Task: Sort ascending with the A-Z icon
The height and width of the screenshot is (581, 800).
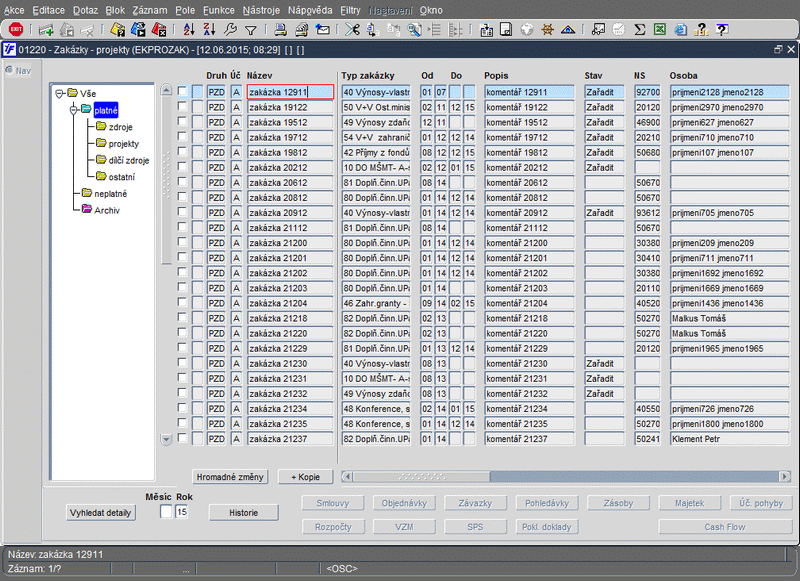Action: [188, 29]
